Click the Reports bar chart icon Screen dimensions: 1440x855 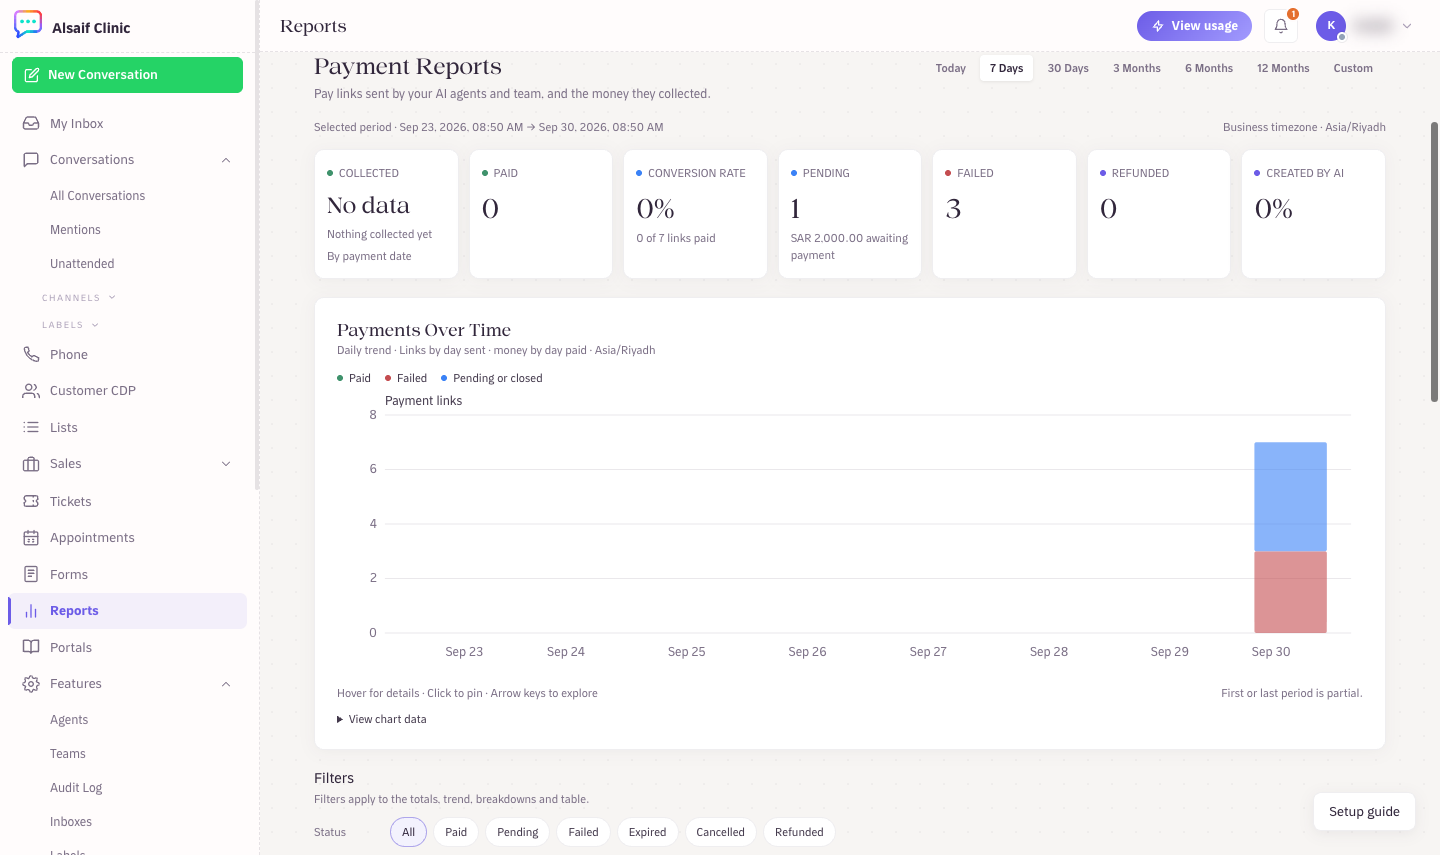click(x=31, y=611)
